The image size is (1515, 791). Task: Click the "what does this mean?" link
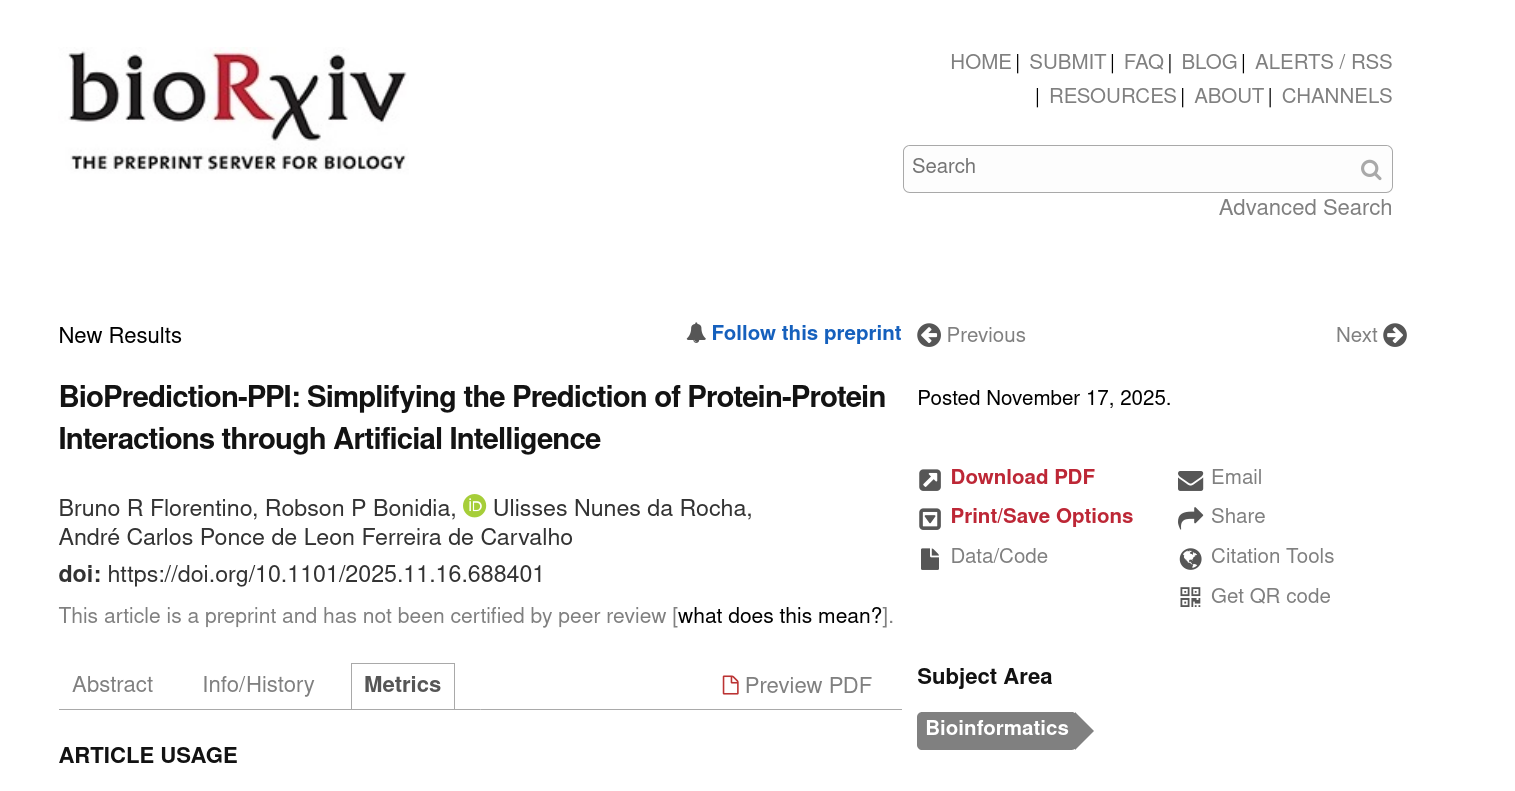(x=780, y=616)
